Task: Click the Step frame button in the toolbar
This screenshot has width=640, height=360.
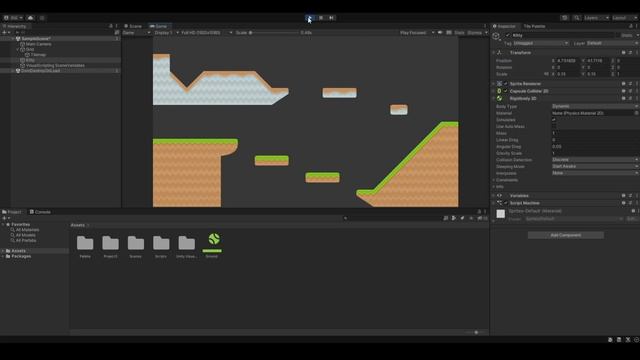Action: click(x=331, y=18)
